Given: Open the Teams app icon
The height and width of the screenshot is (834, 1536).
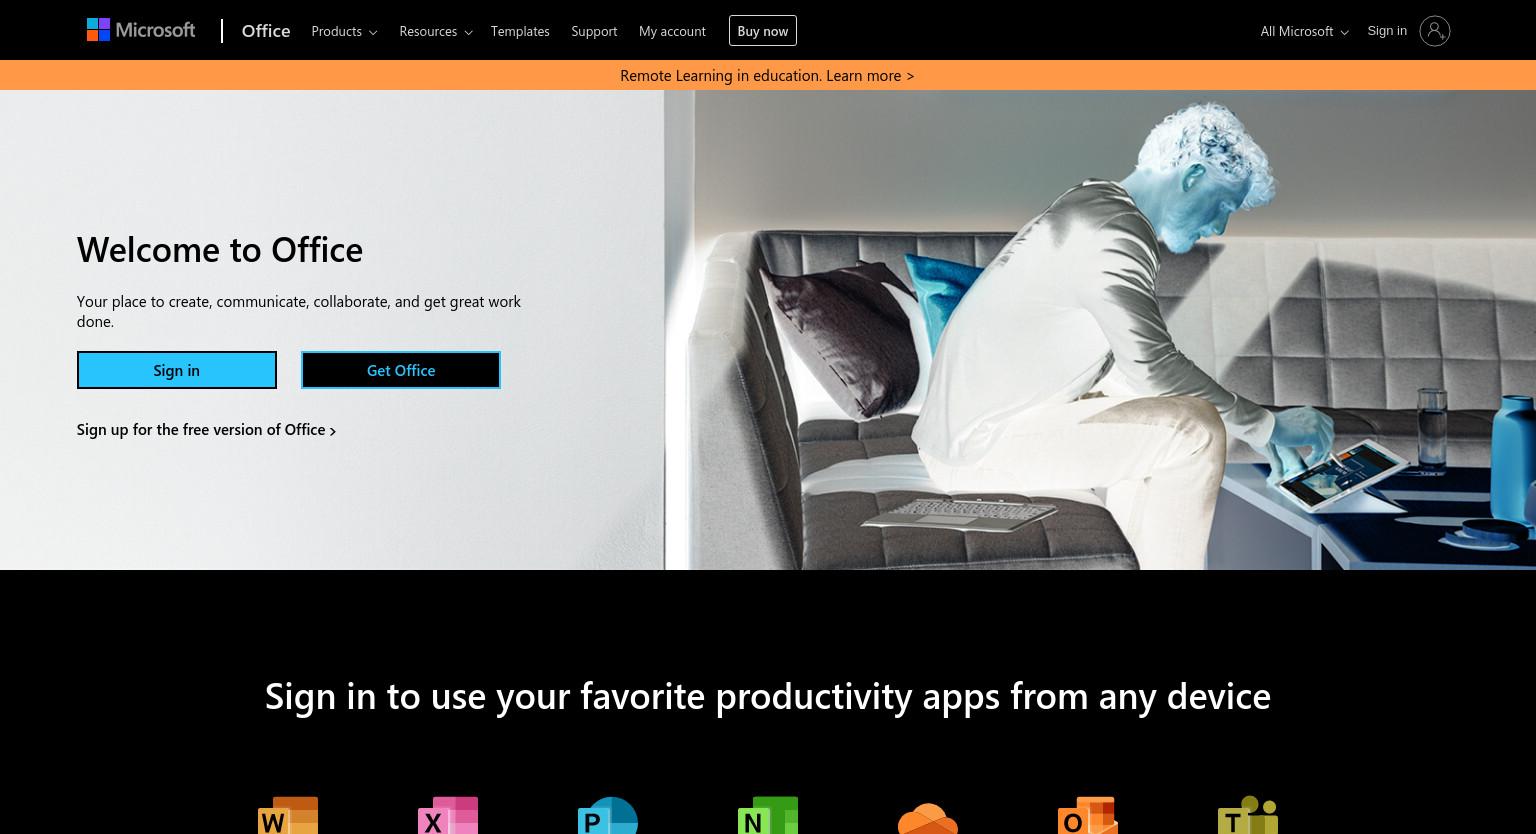Looking at the screenshot, I should tap(1248, 816).
